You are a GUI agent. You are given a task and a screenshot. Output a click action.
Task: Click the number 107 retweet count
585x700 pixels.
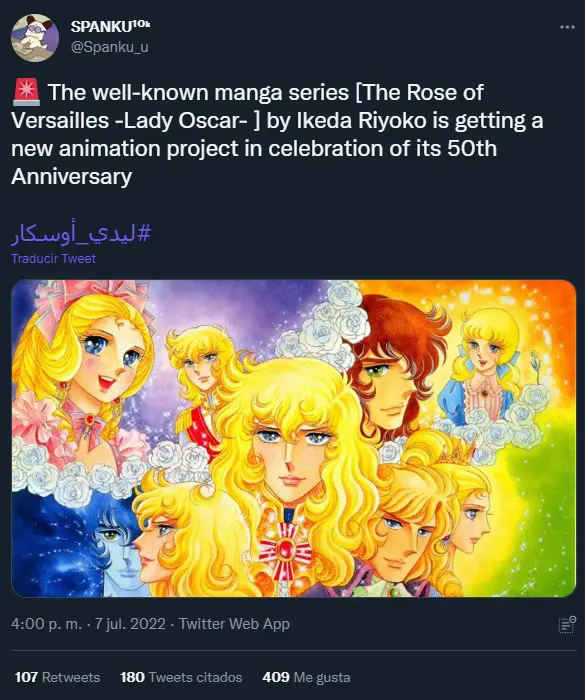point(26,677)
